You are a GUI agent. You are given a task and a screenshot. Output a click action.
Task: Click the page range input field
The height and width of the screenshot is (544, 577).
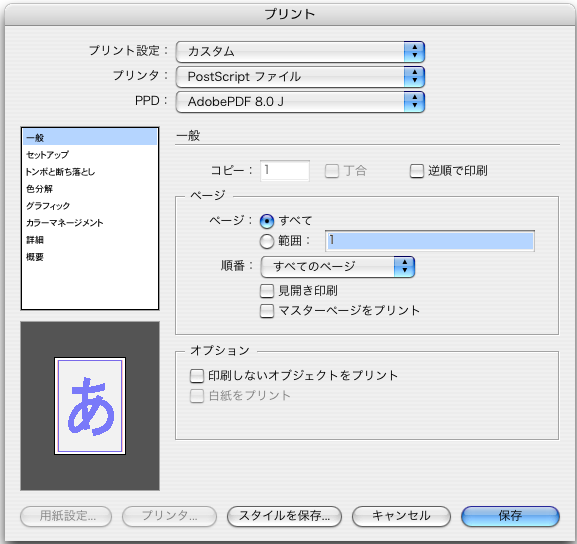(430, 241)
